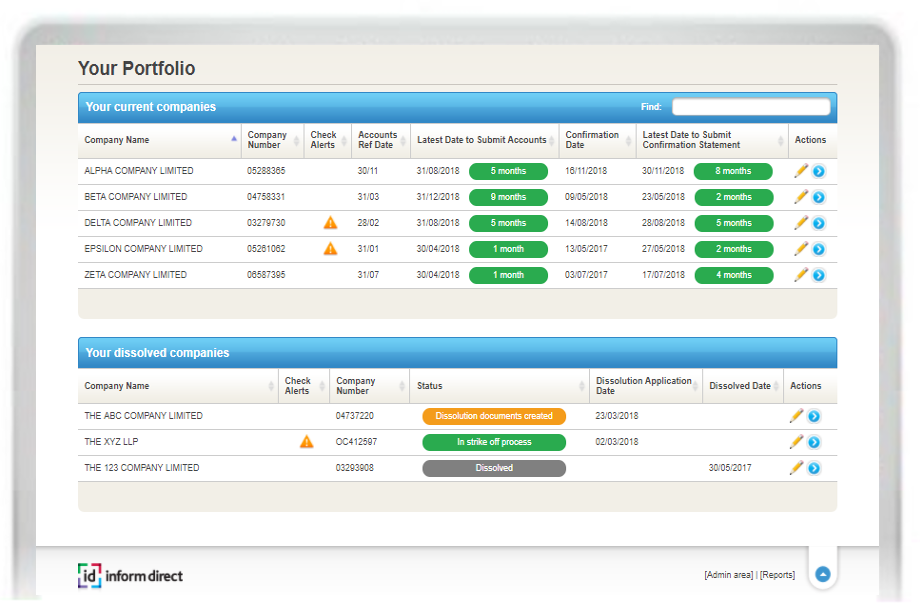
Task: Click the warning alert icon for EPSILON COMPANY LIMITED
Action: click(x=330, y=249)
